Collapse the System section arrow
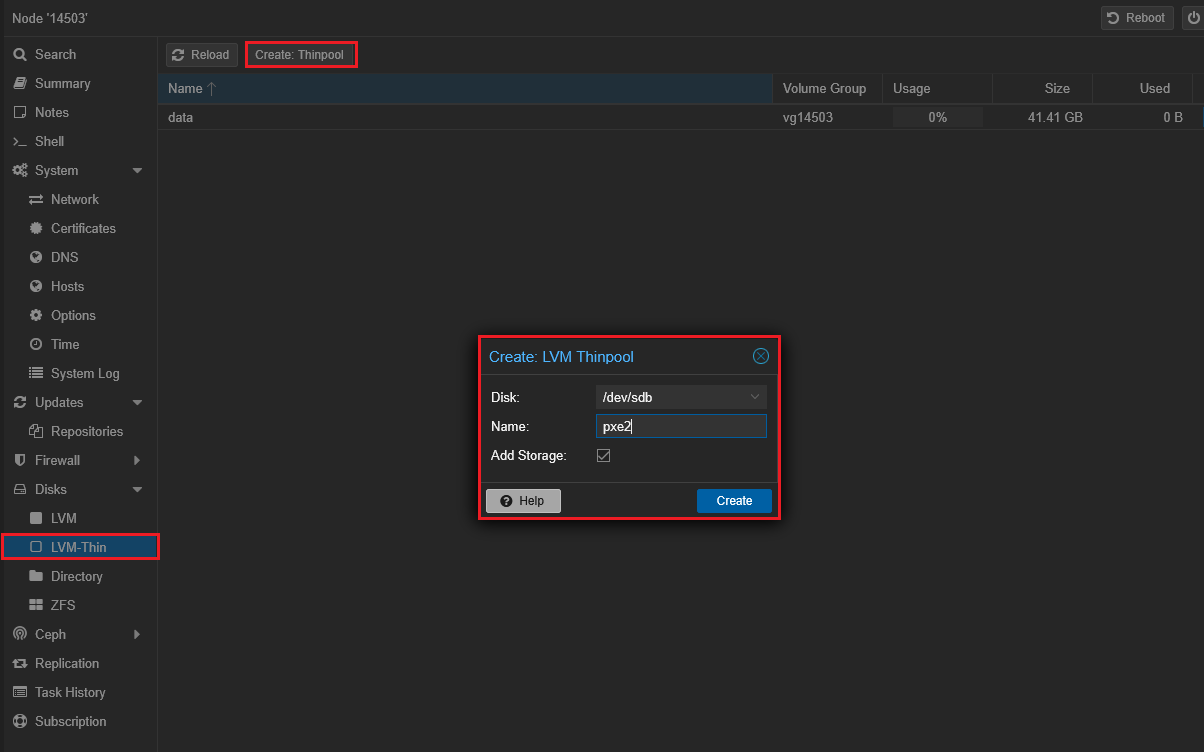 pos(137,171)
